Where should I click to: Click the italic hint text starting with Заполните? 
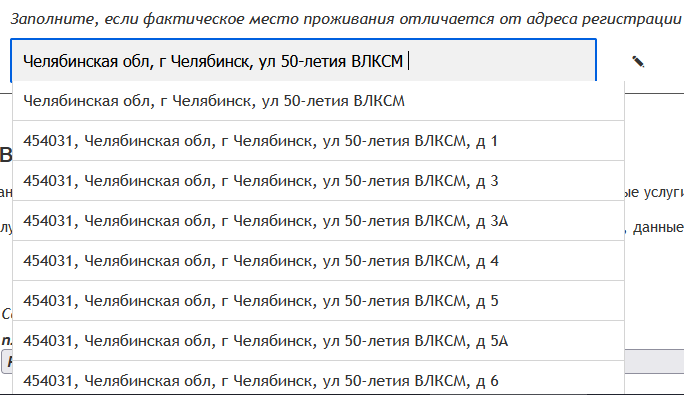pyautogui.click(x=346, y=19)
